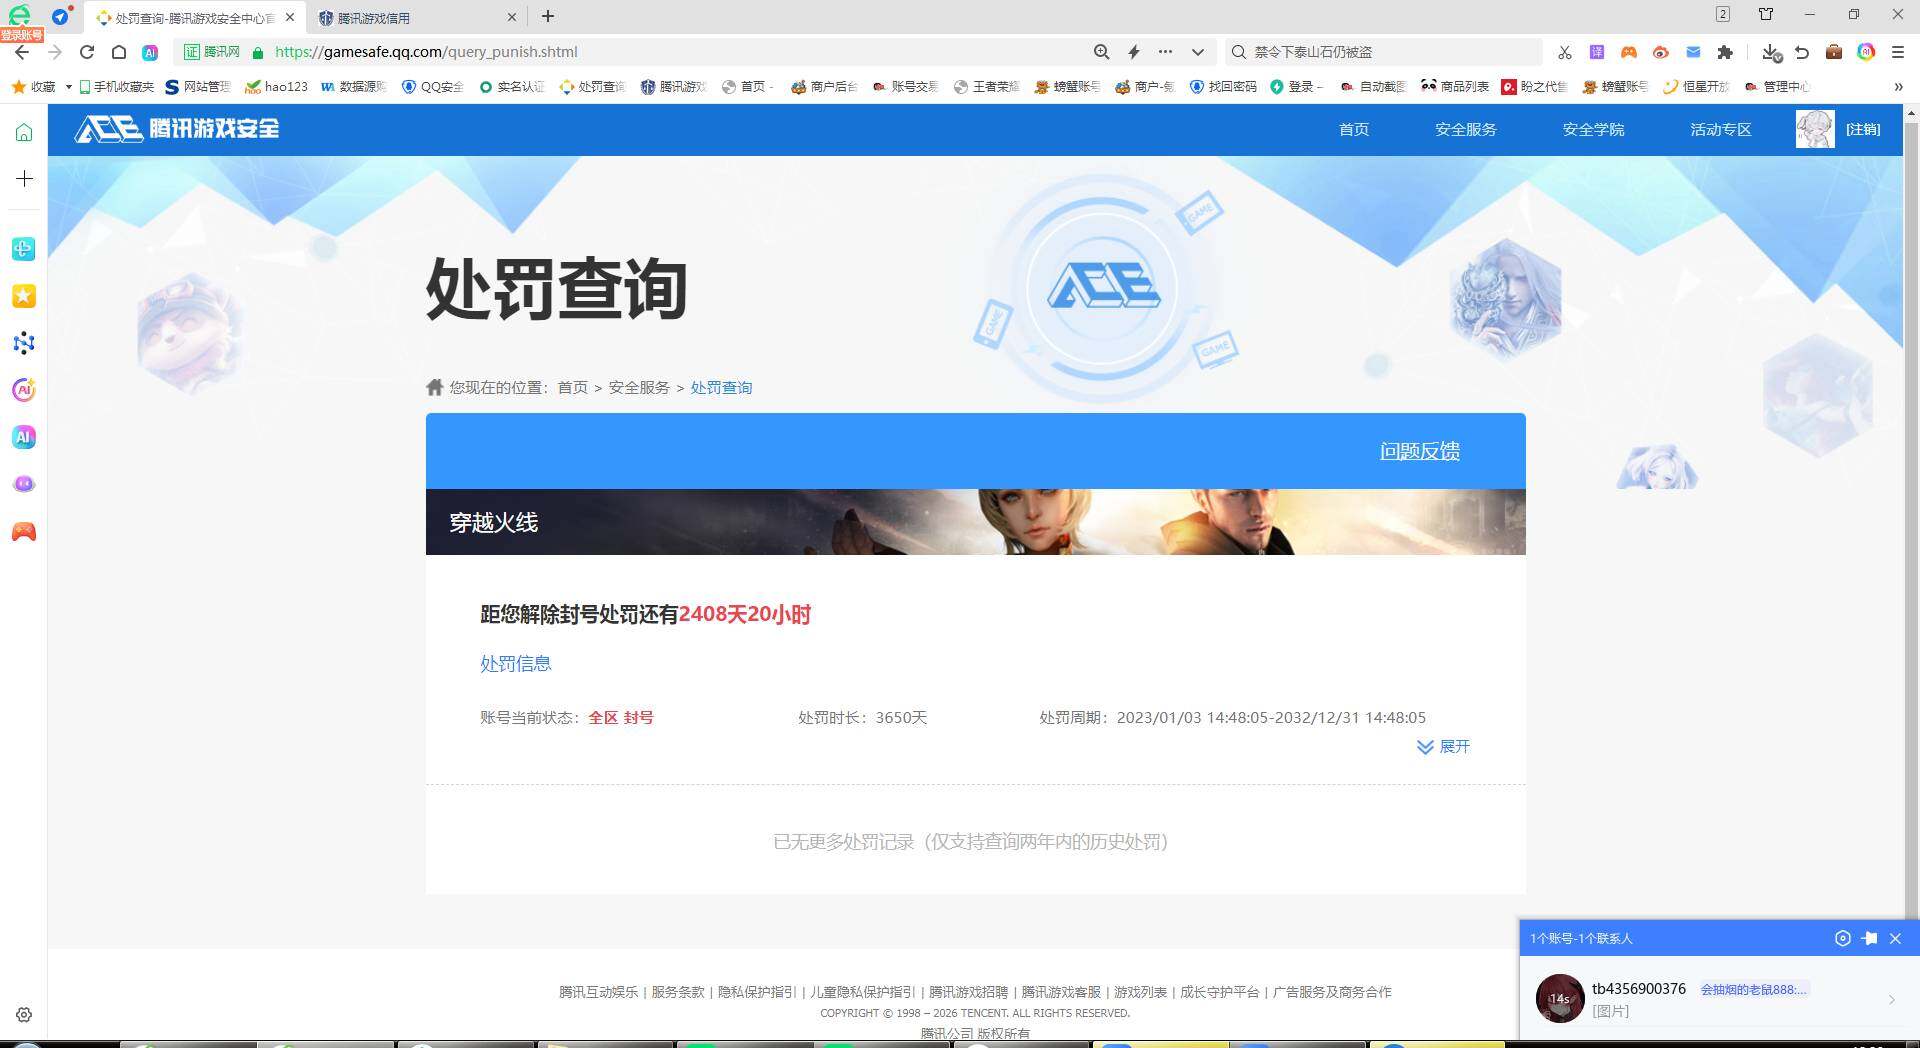Pin the contact popup window
The image size is (1920, 1048).
(1869, 939)
